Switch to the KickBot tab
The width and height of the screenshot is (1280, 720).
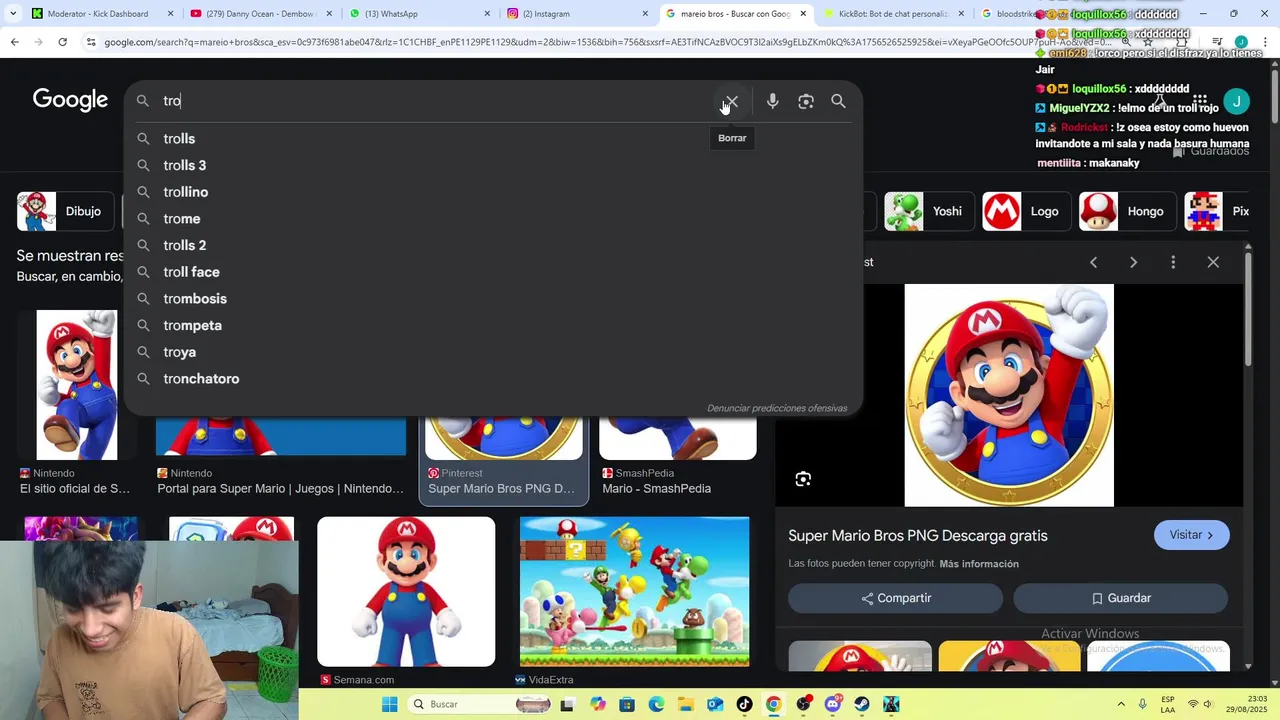pyautogui.click(x=892, y=14)
